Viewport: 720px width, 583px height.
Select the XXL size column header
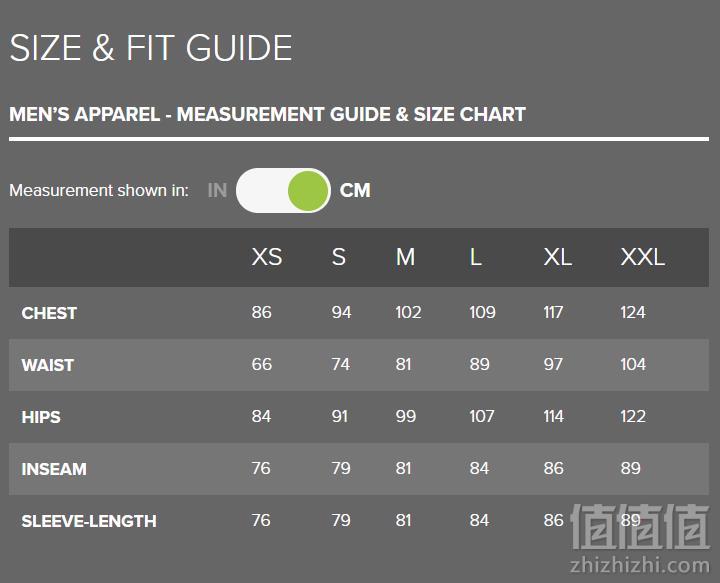point(642,257)
